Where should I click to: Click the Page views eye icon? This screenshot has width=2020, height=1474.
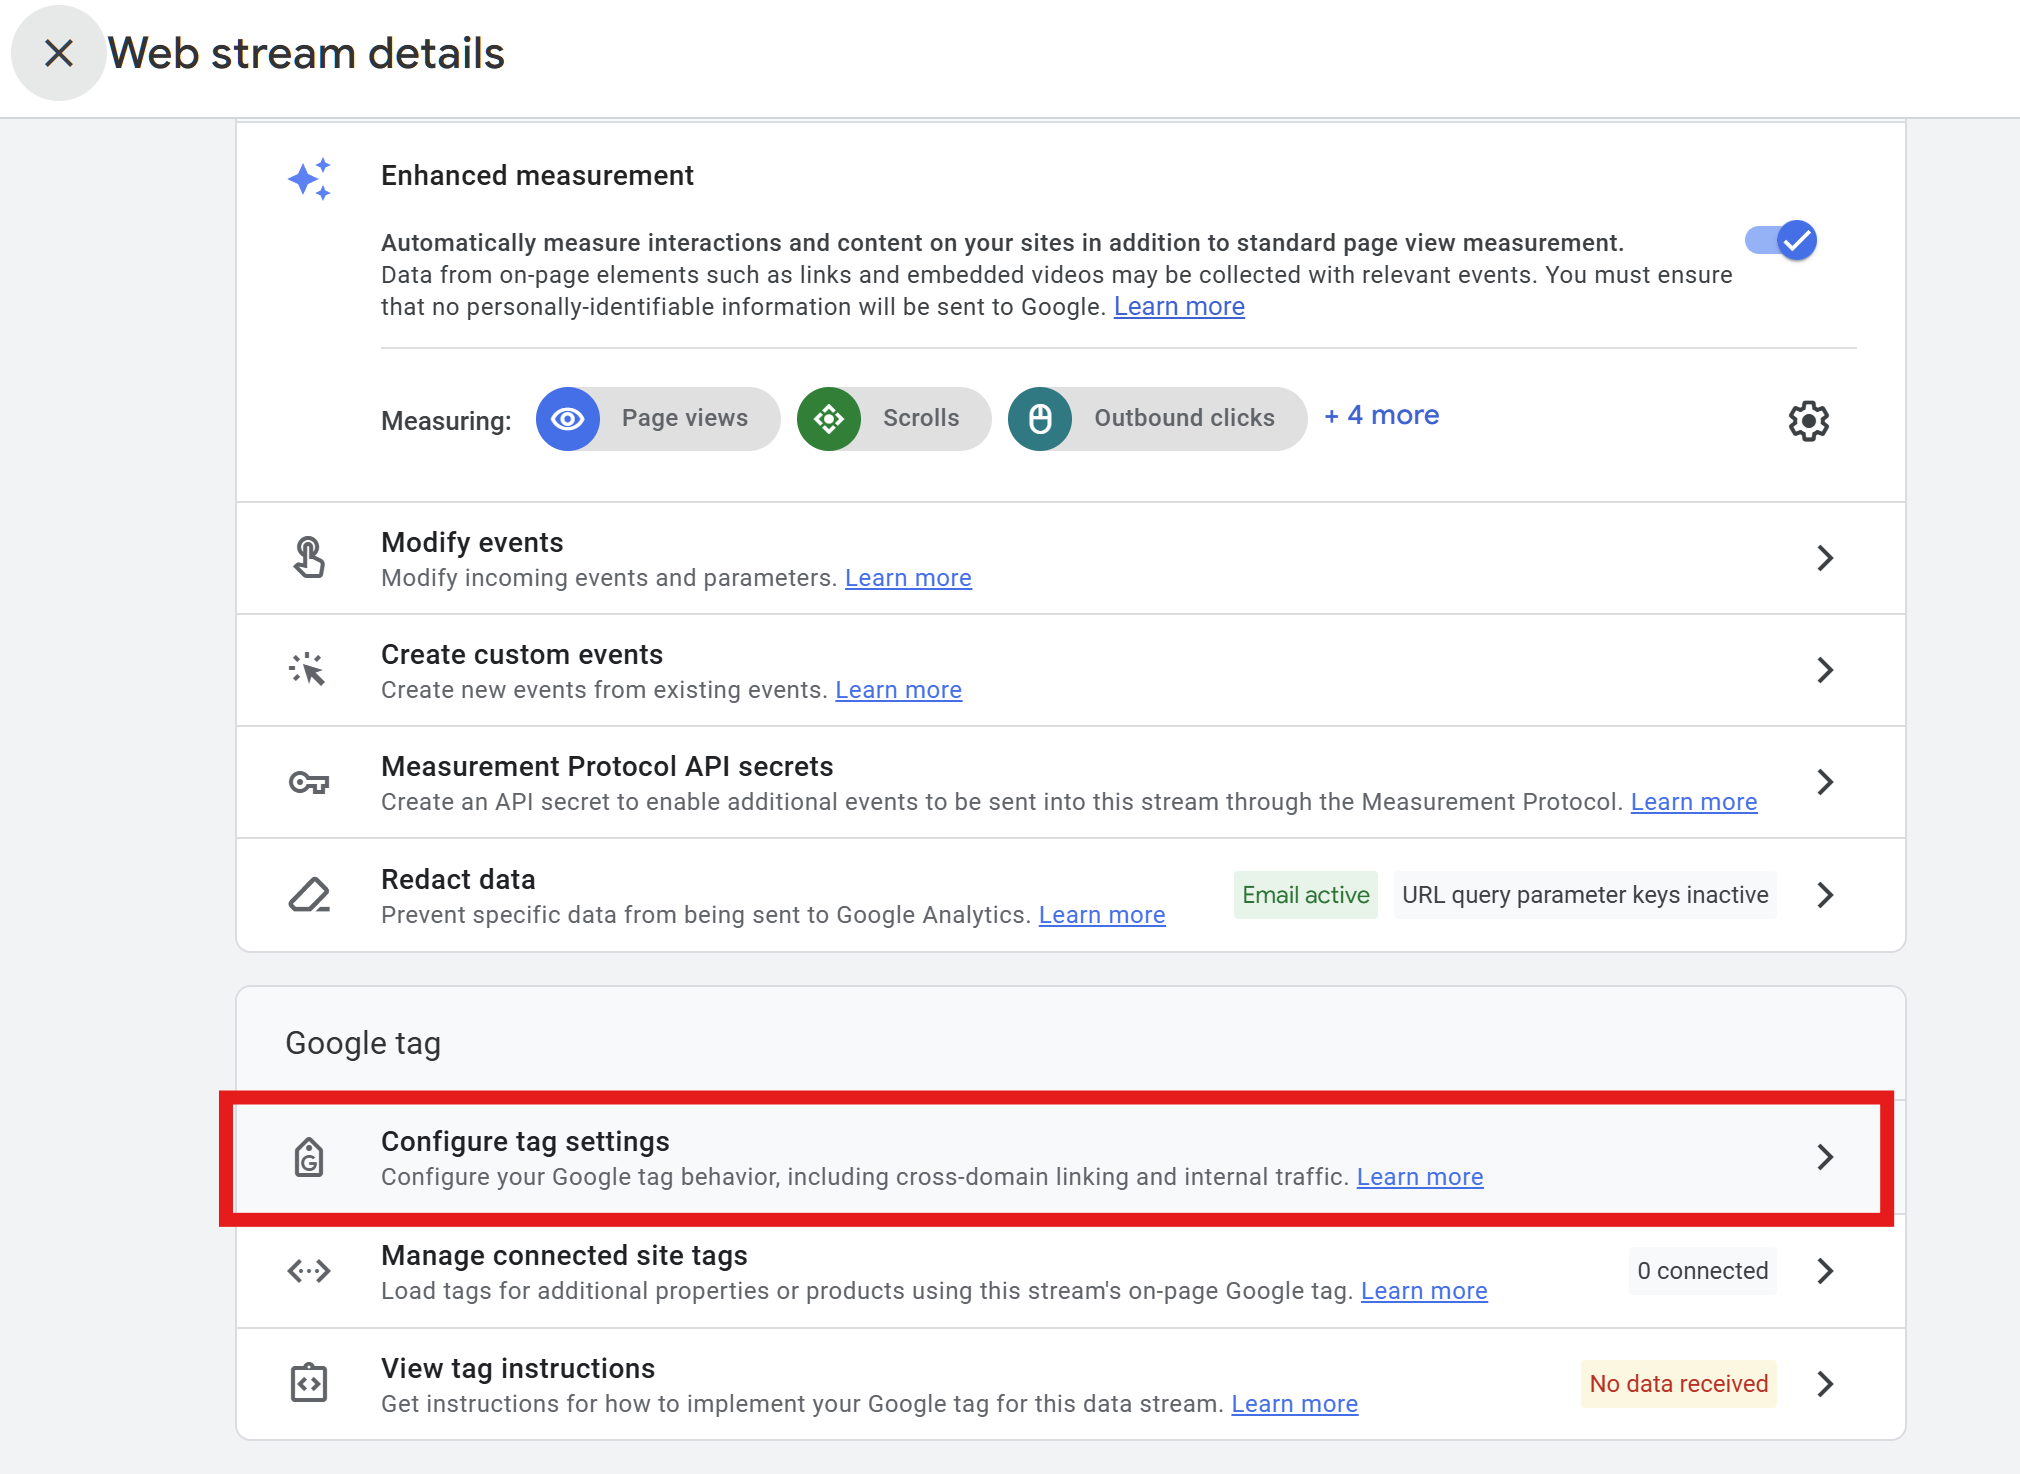point(568,419)
